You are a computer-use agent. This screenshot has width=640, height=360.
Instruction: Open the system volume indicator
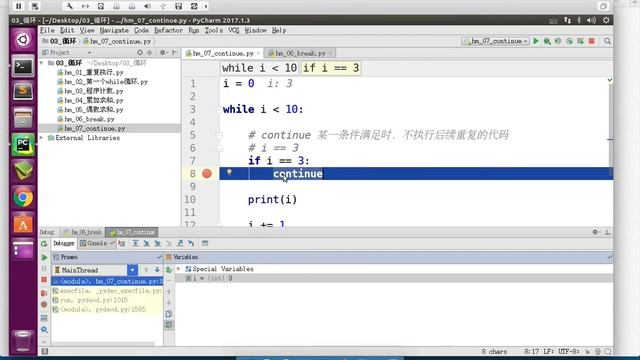(591, 20)
